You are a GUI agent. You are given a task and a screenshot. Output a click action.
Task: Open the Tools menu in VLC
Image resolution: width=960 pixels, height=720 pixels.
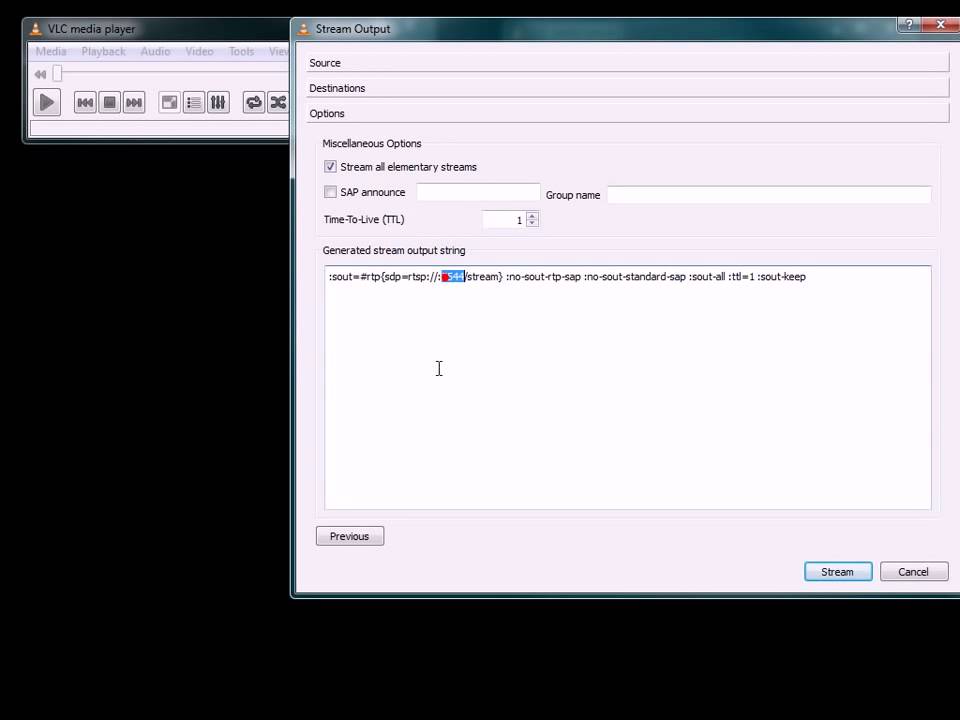241,51
